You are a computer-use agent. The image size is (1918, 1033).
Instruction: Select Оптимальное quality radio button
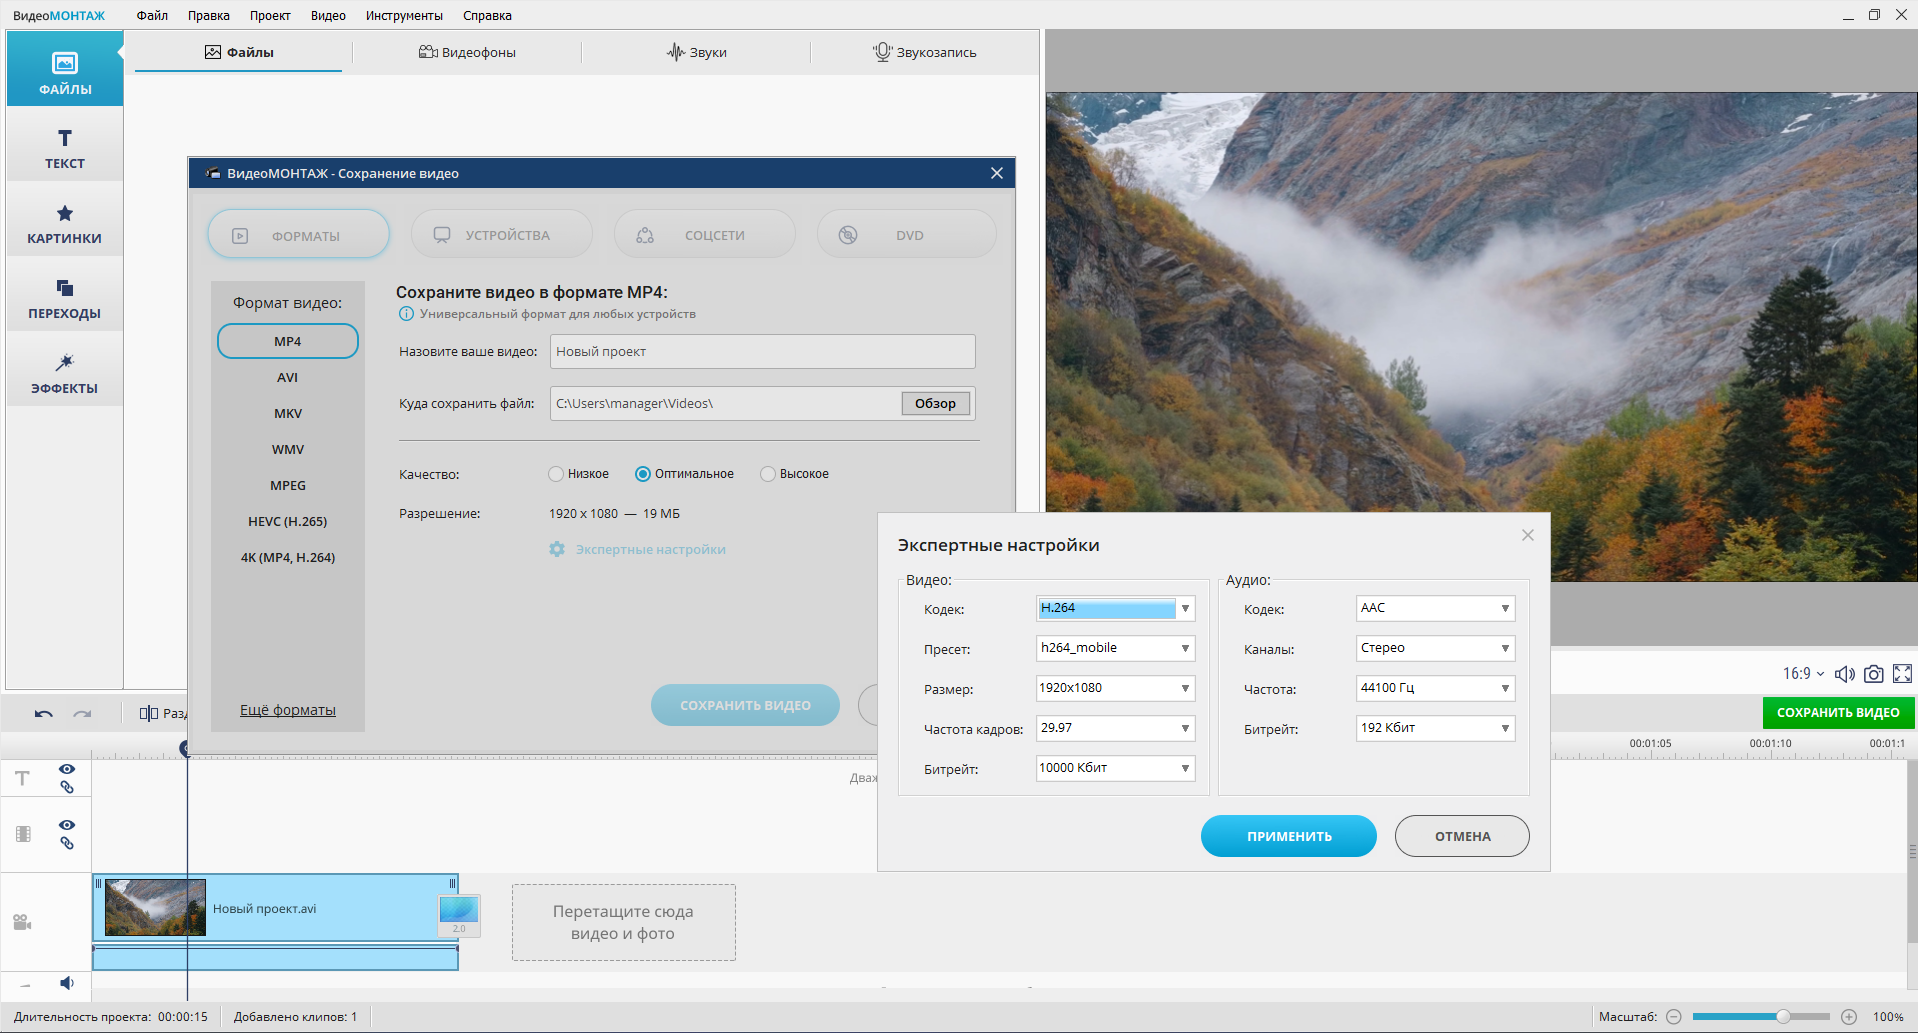(x=643, y=474)
